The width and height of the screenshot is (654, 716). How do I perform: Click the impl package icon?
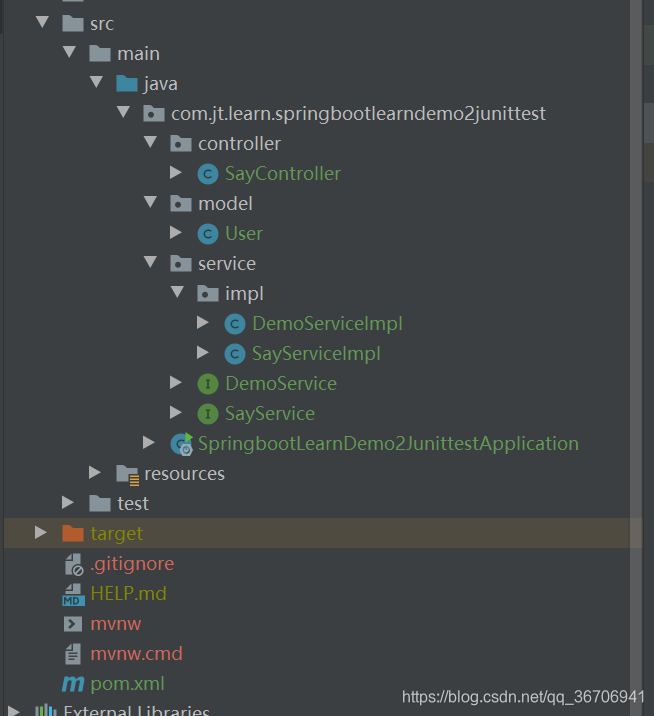tap(208, 294)
